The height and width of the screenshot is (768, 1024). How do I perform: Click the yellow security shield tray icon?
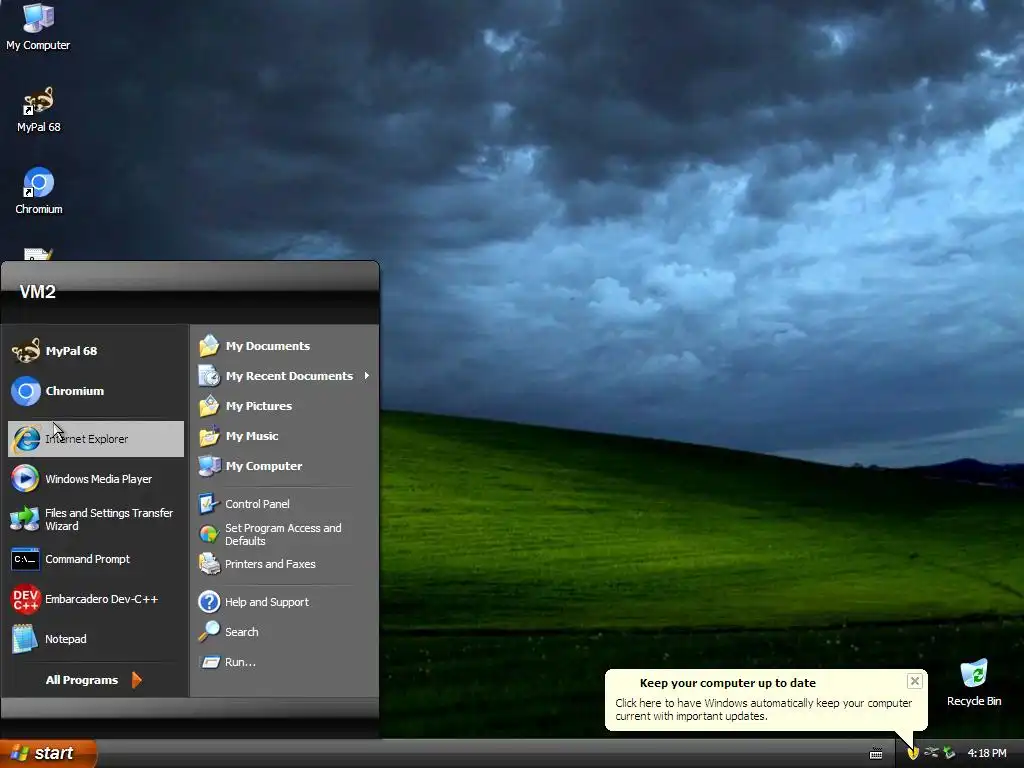[913, 753]
